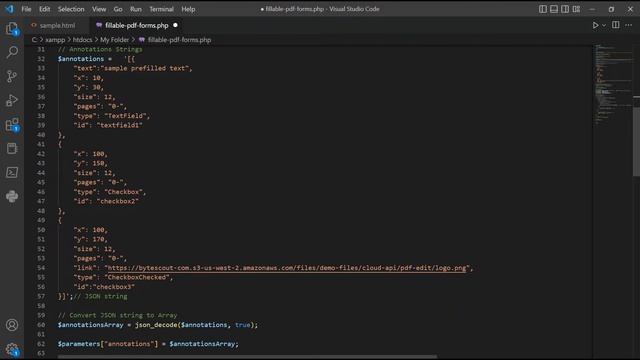The image size is (640, 360).
Task: Click the horizontal editor scrollbar
Action: click(247, 357)
